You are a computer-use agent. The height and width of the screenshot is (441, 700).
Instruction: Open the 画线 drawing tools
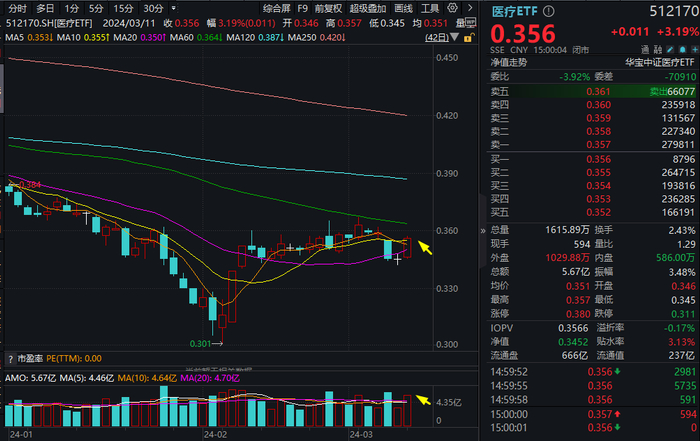pos(404,8)
